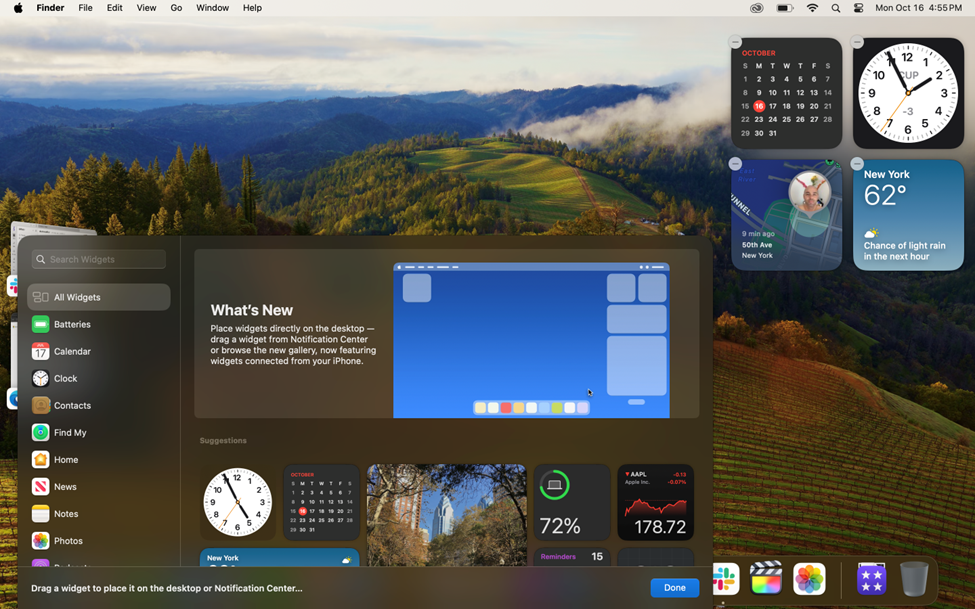This screenshot has width=975, height=609.
Task: Click date 16 in desktop calendar widget
Action: click(x=759, y=106)
